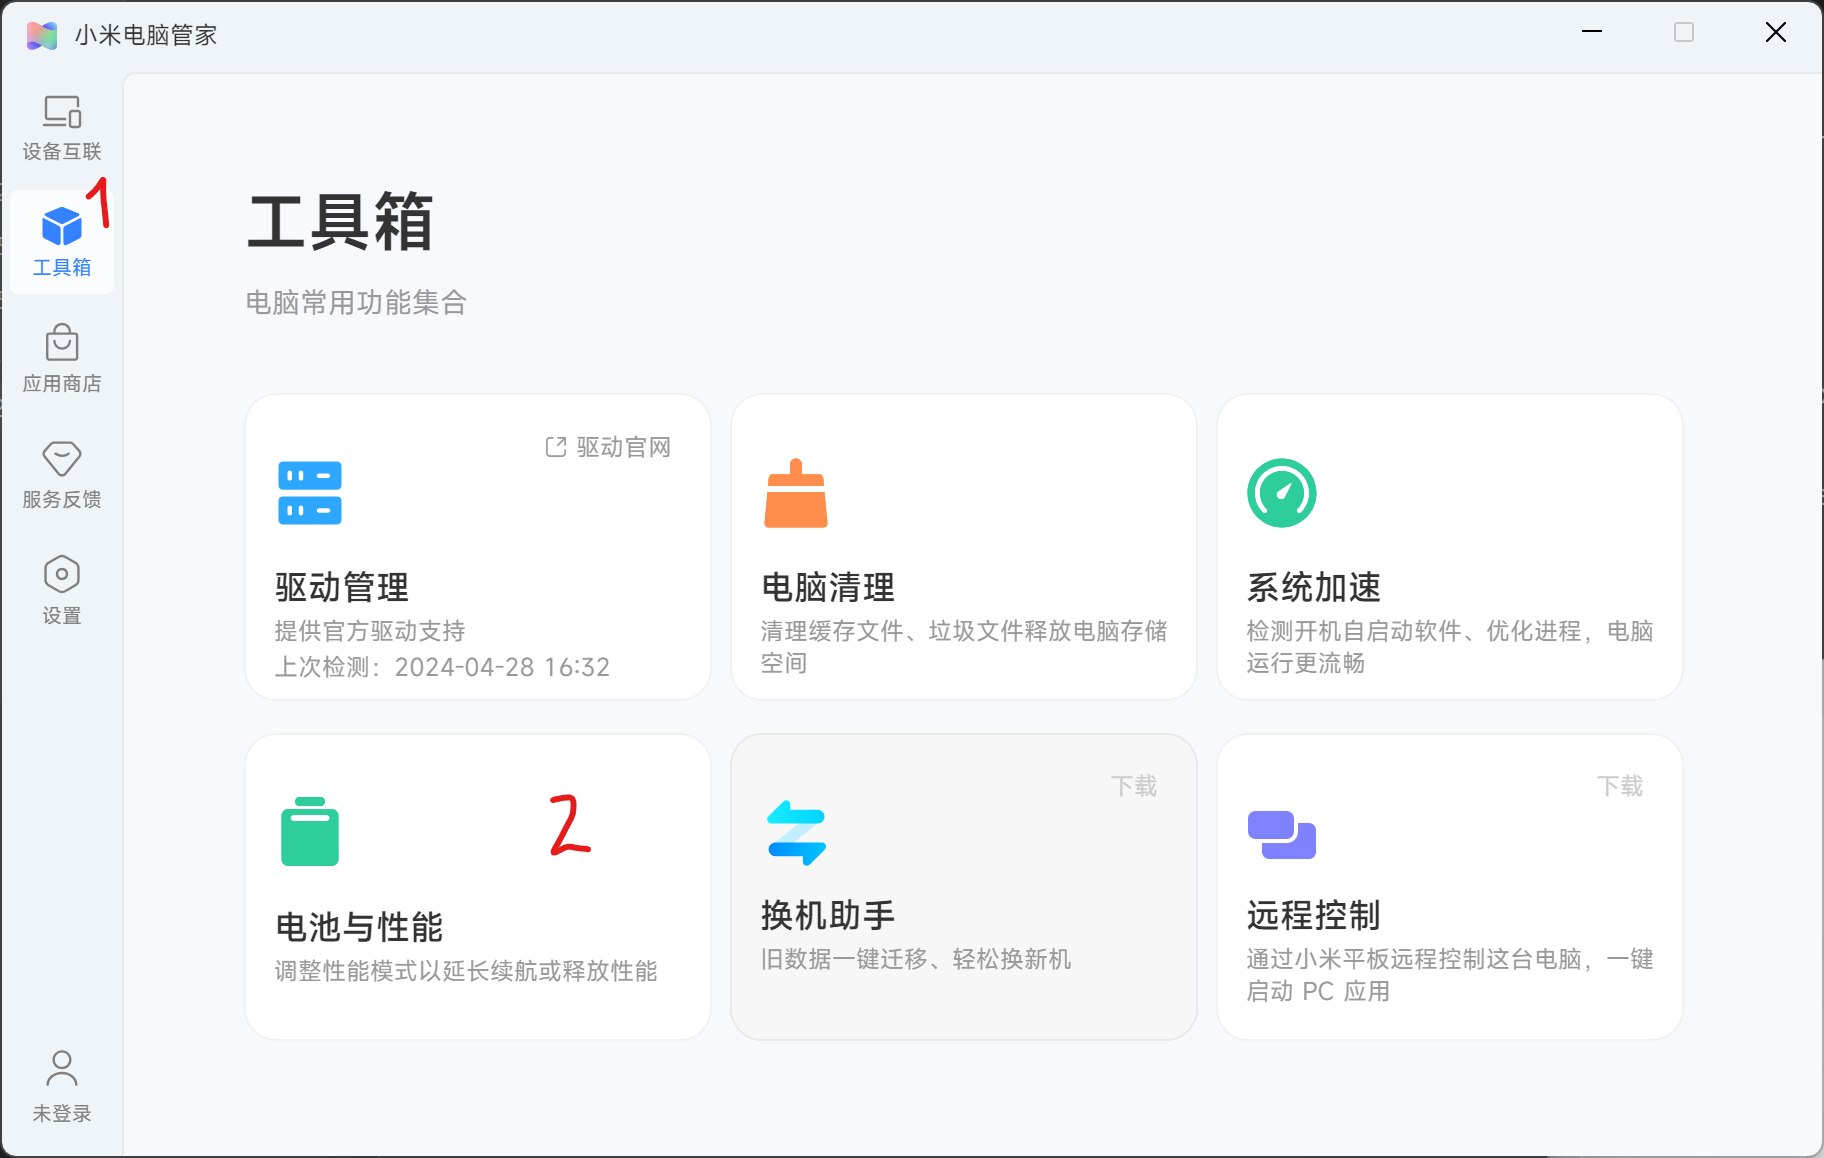
Task: Click the external-link icon beside 驱动官网
Action: pos(556,447)
